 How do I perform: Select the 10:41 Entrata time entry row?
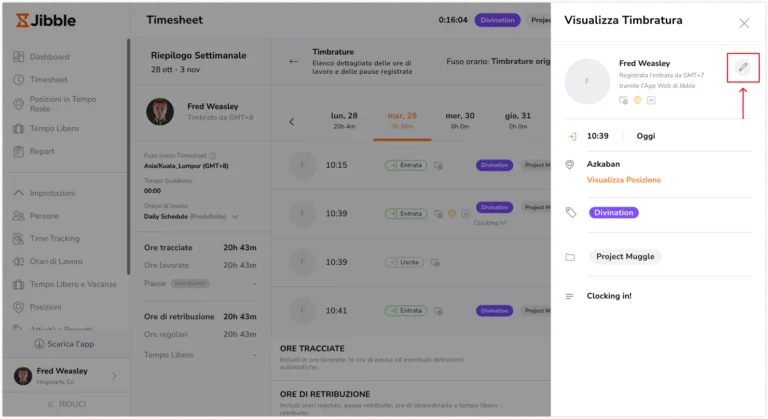point(410,311)
